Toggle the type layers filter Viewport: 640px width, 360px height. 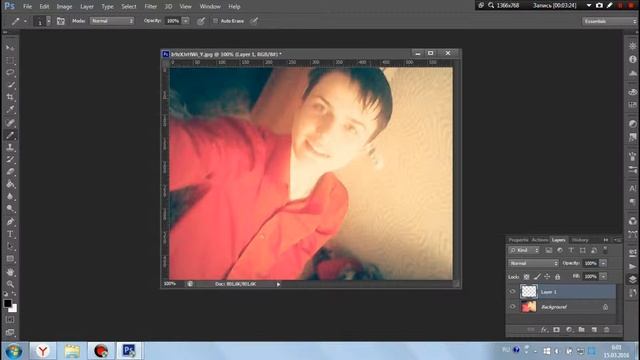[x=571, y=250]
